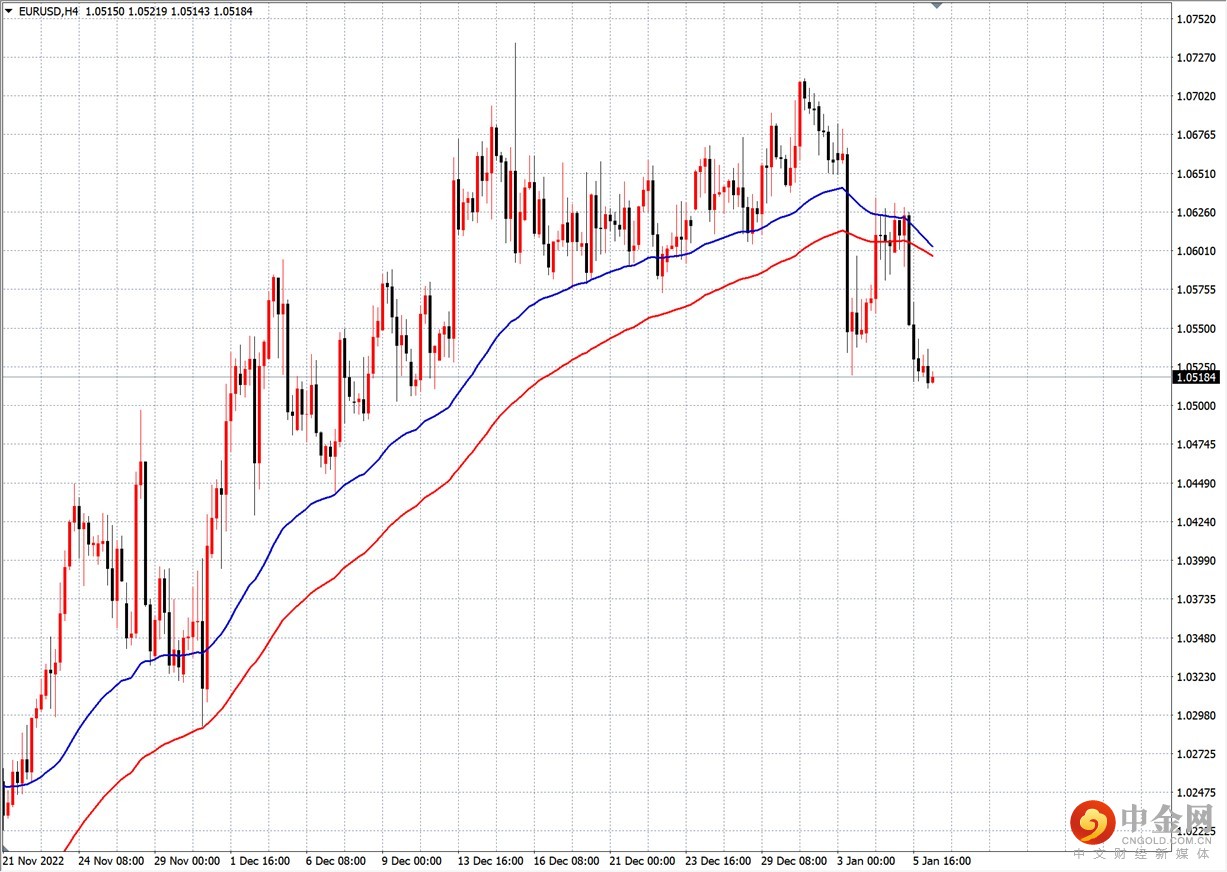Click the 21 Nov 2022 time label
Image resolution: width=1227 pixels, height=872 pixels.
(35, 860)
